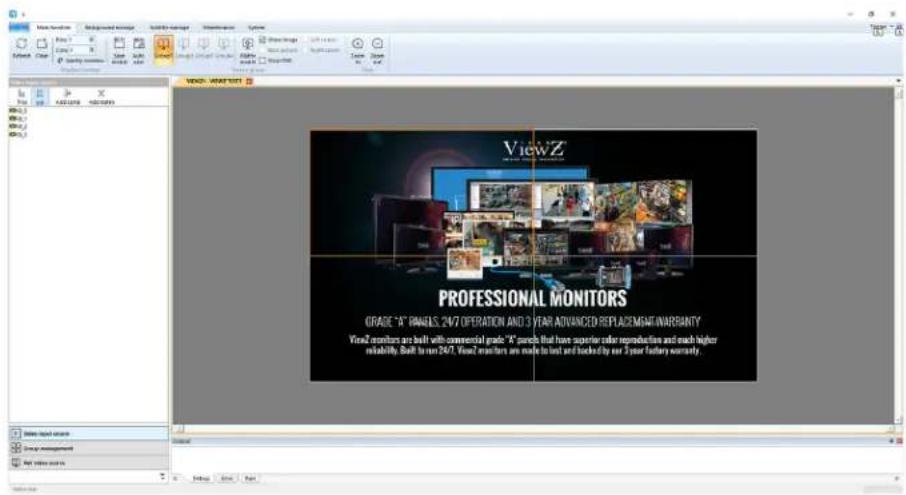The height and width of the screenshot is (495, 906).
Task: Switch Output panel to Debug tab
Action: [200, 478]
